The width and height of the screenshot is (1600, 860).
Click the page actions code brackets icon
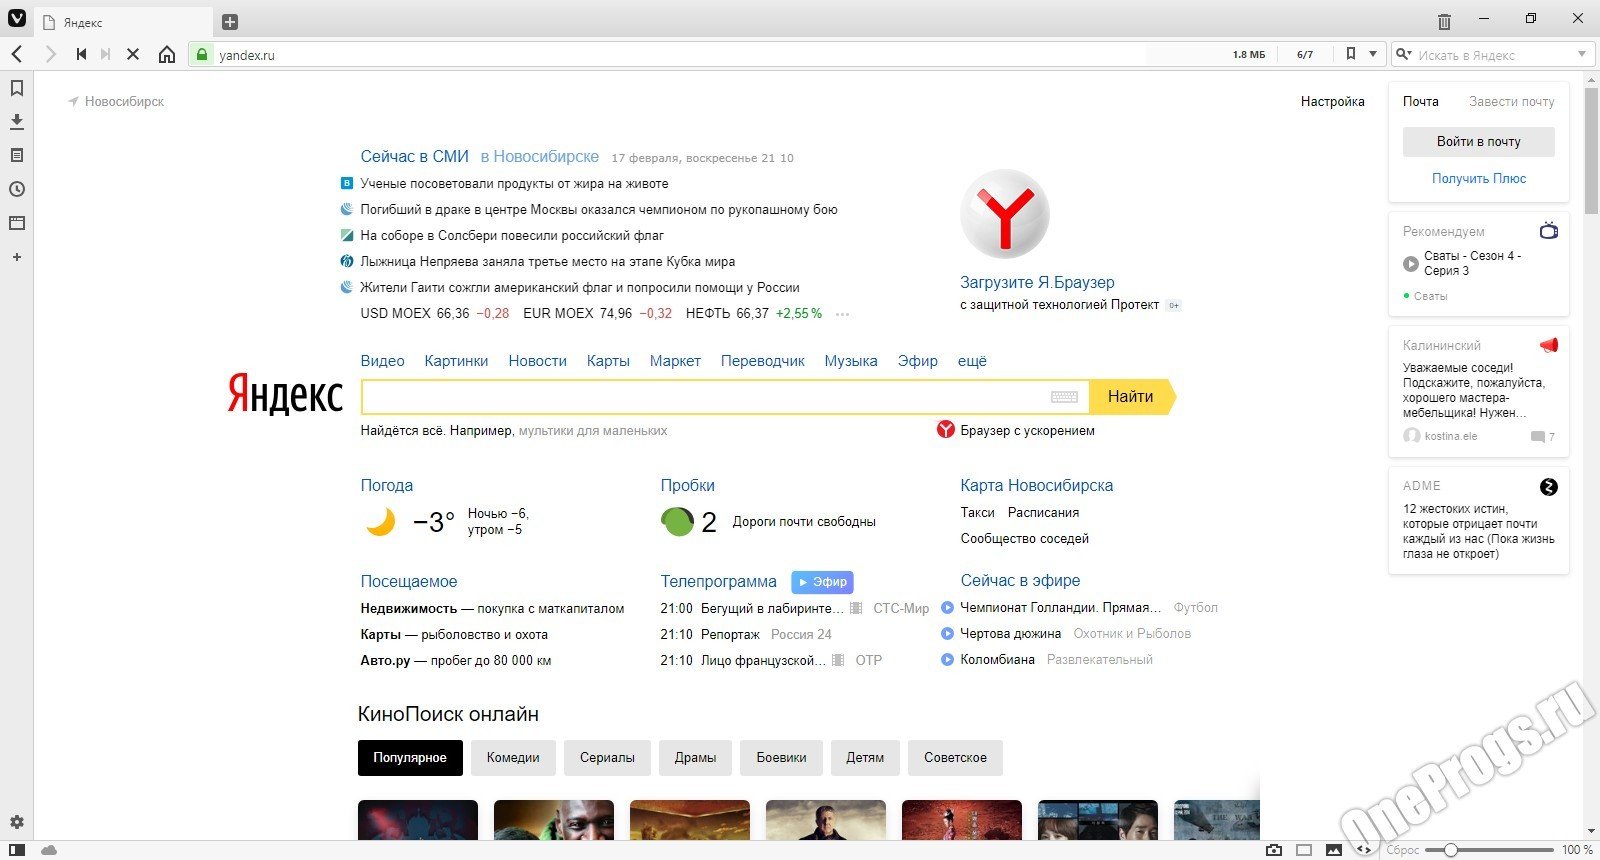[x=1364, y=850]
